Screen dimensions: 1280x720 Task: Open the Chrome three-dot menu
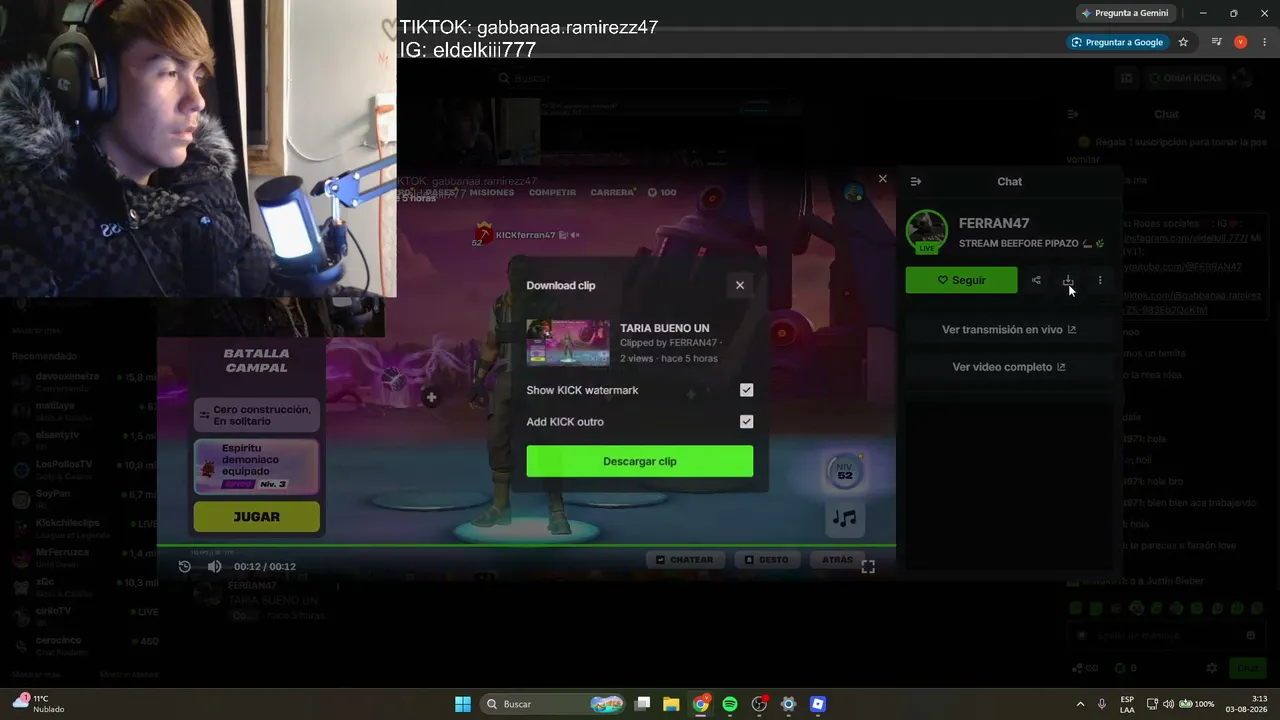point(1264,42)
